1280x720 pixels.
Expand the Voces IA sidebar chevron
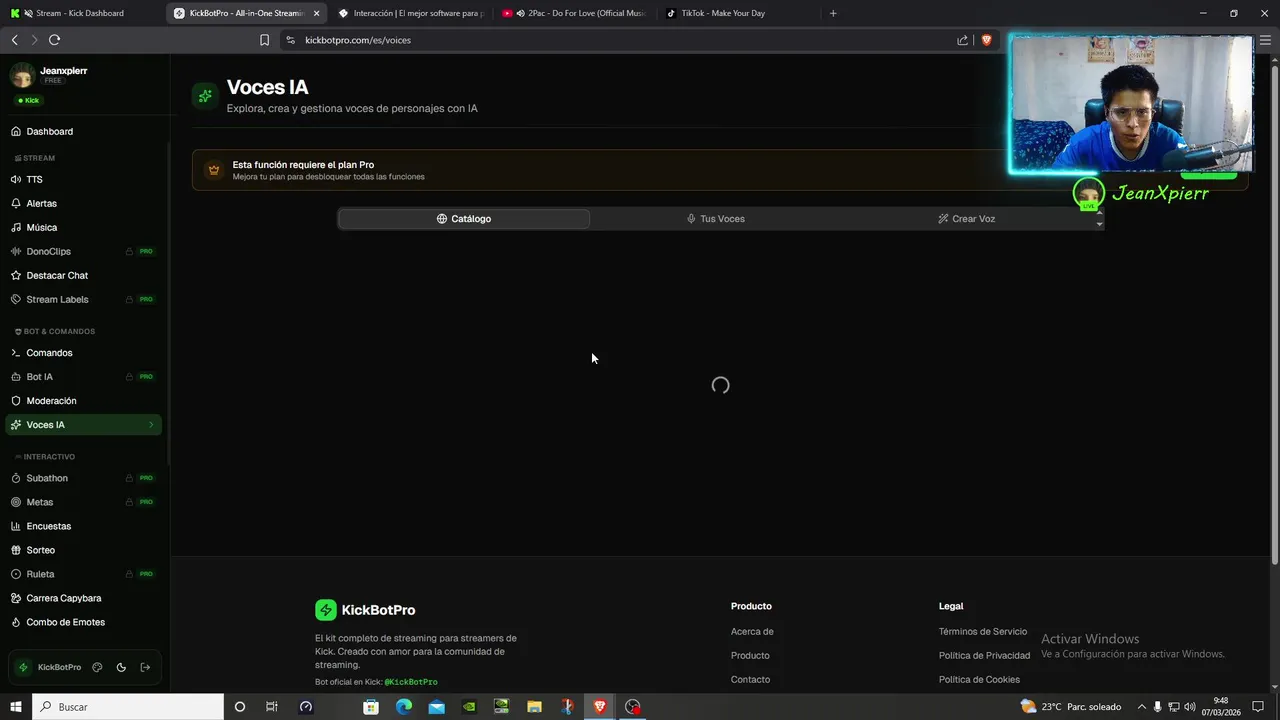(151, 425)
